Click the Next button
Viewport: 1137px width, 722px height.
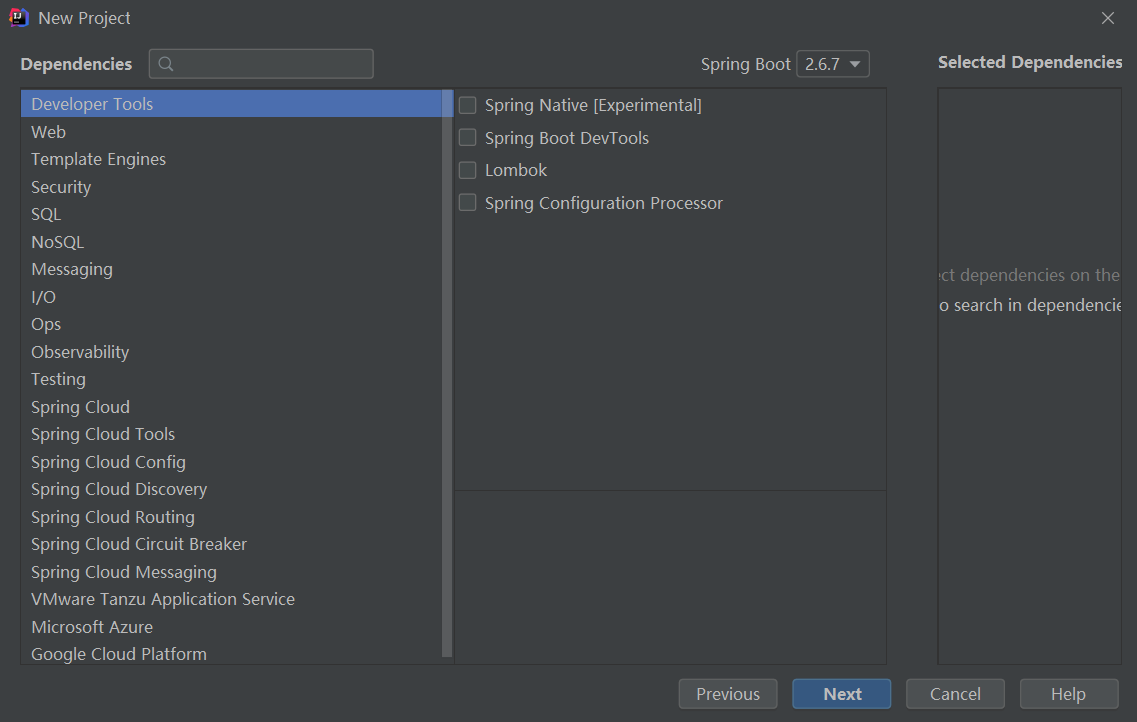point(841,694)
